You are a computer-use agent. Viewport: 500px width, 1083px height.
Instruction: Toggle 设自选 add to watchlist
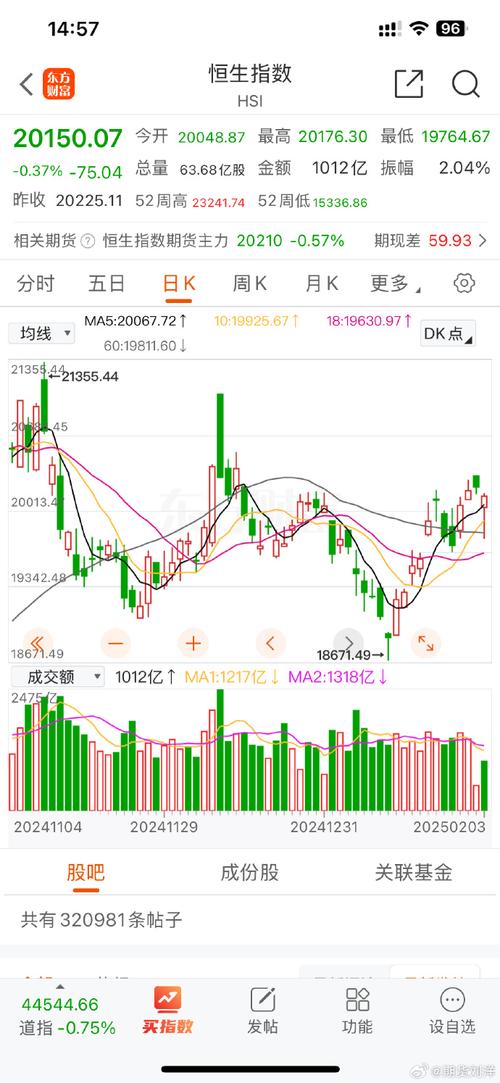coord(452,1010)
